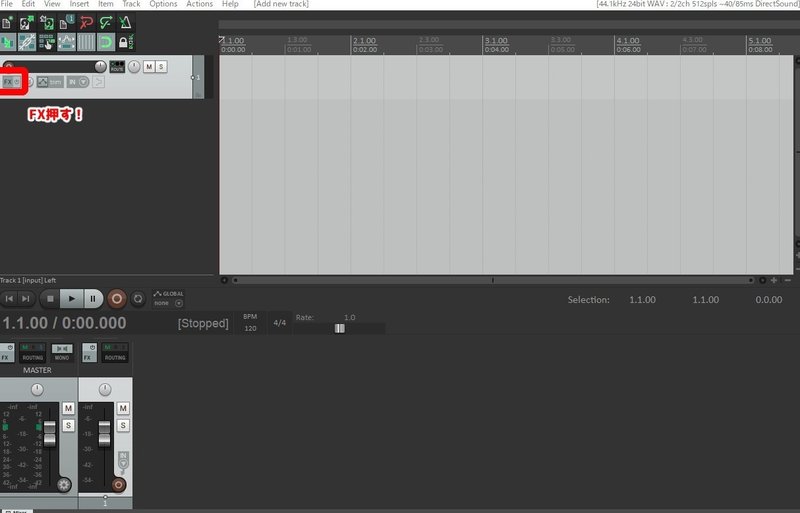The image size is (800, 513).
Task: Click the MASTER volume fader in the mixer
Action: (x=49, y=434)
